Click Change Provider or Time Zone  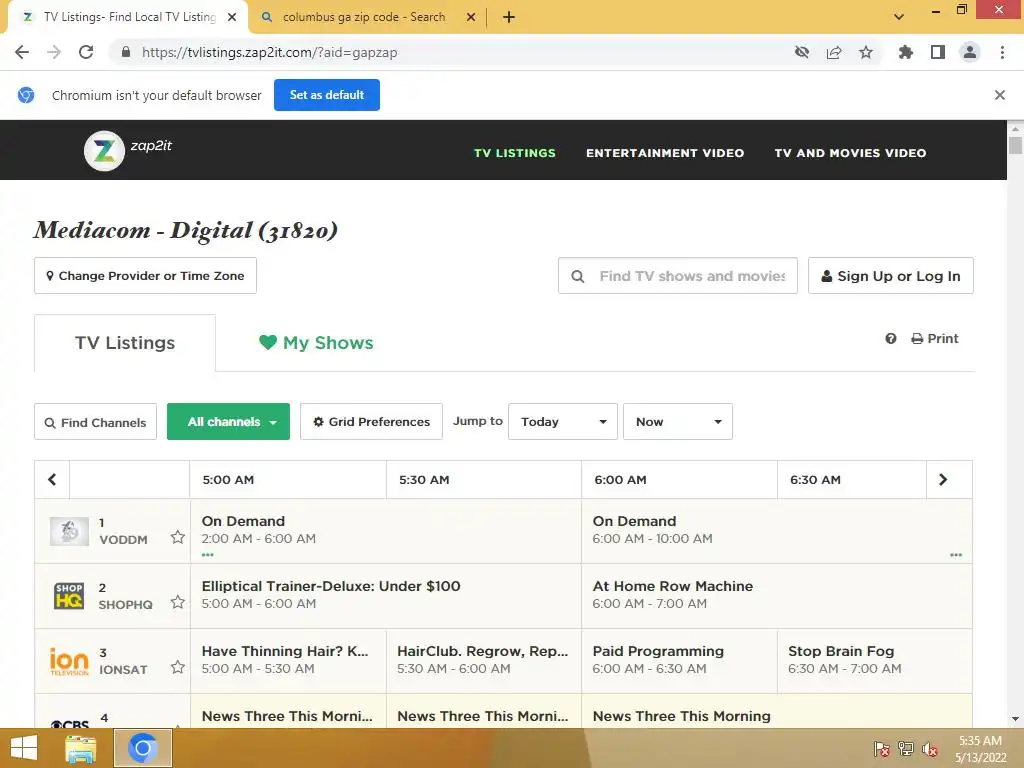[x=145, y=276]
